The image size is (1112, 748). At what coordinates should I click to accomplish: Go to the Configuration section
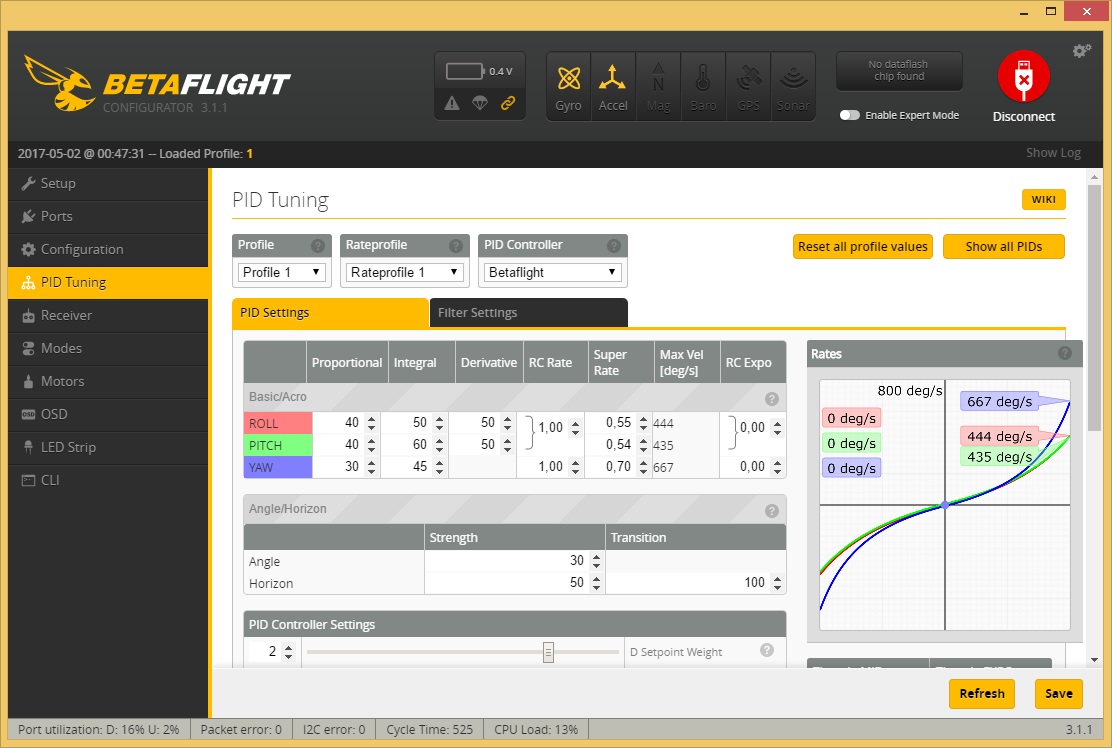click(109, 250)
